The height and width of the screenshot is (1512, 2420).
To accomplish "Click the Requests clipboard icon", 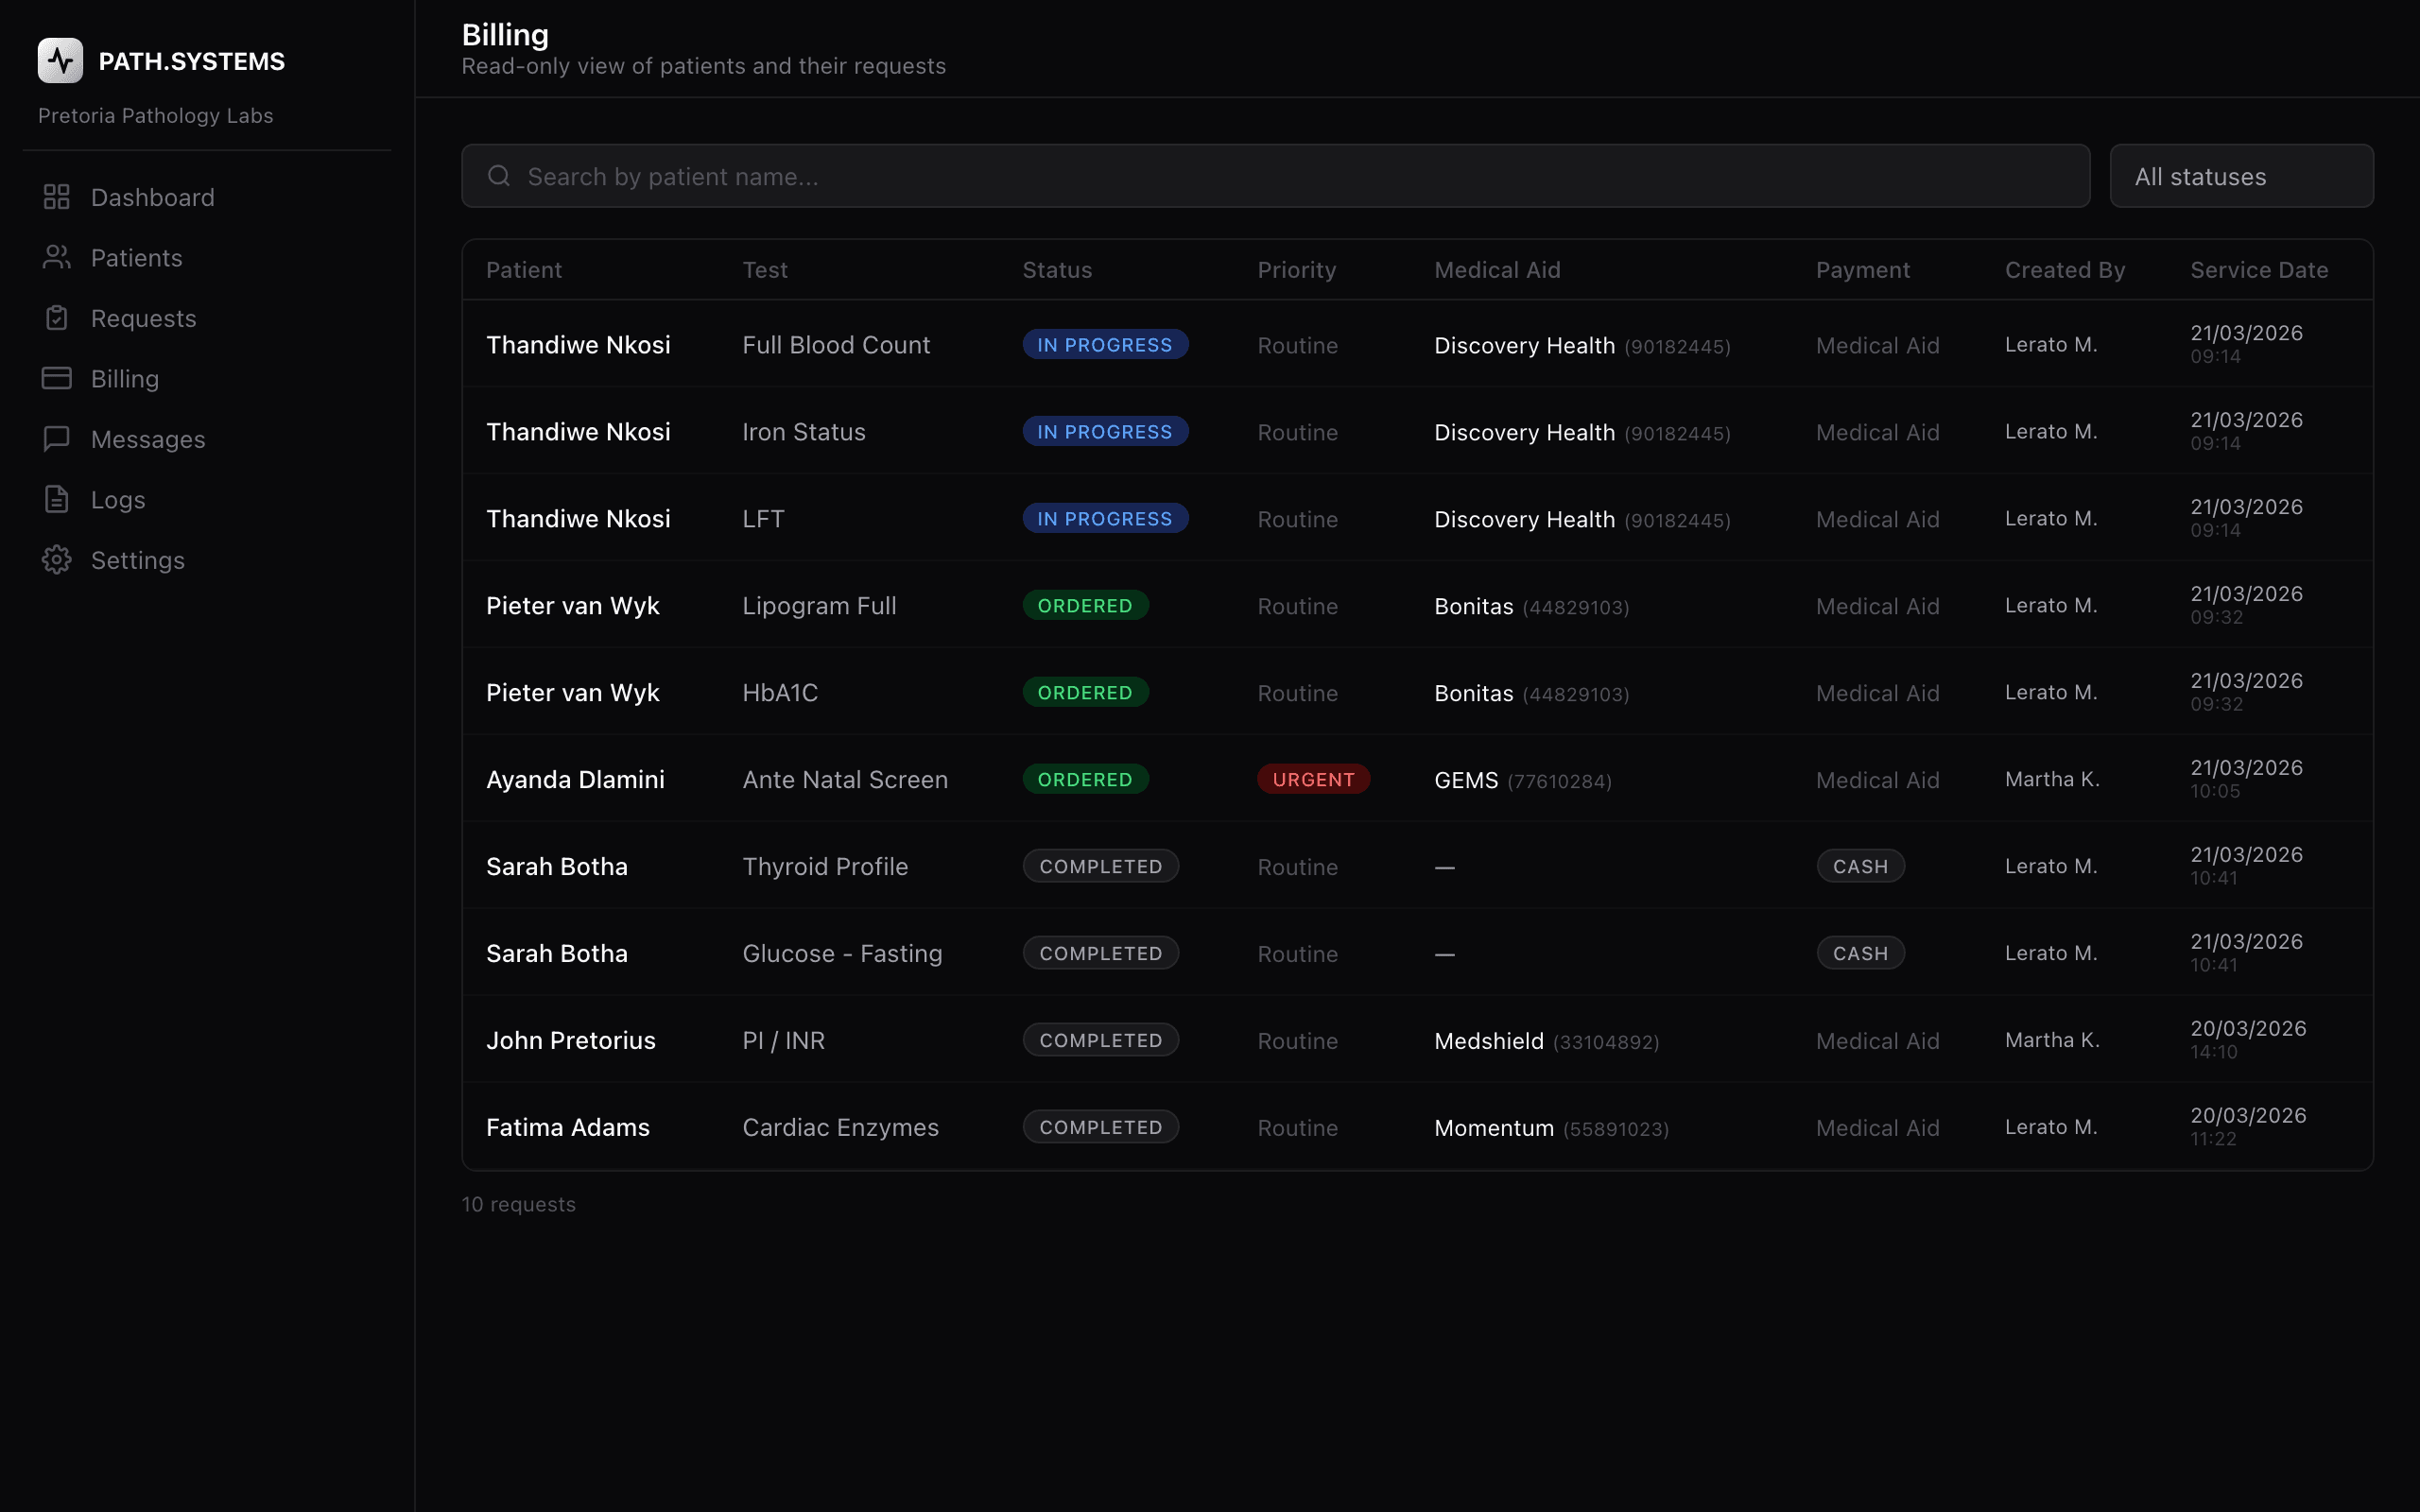I will click(x=56, y=318).
